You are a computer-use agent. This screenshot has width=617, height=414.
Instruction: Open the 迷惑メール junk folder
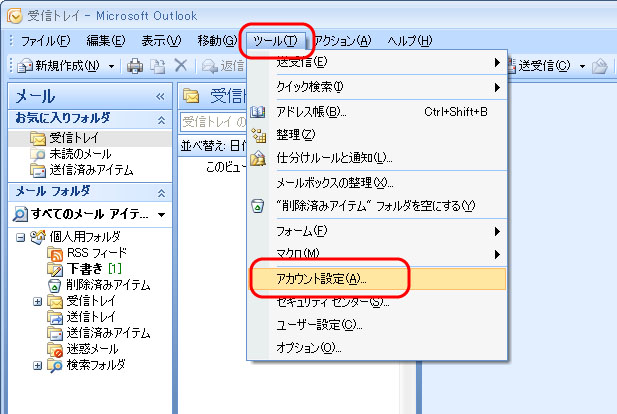[x=92, y=349]
